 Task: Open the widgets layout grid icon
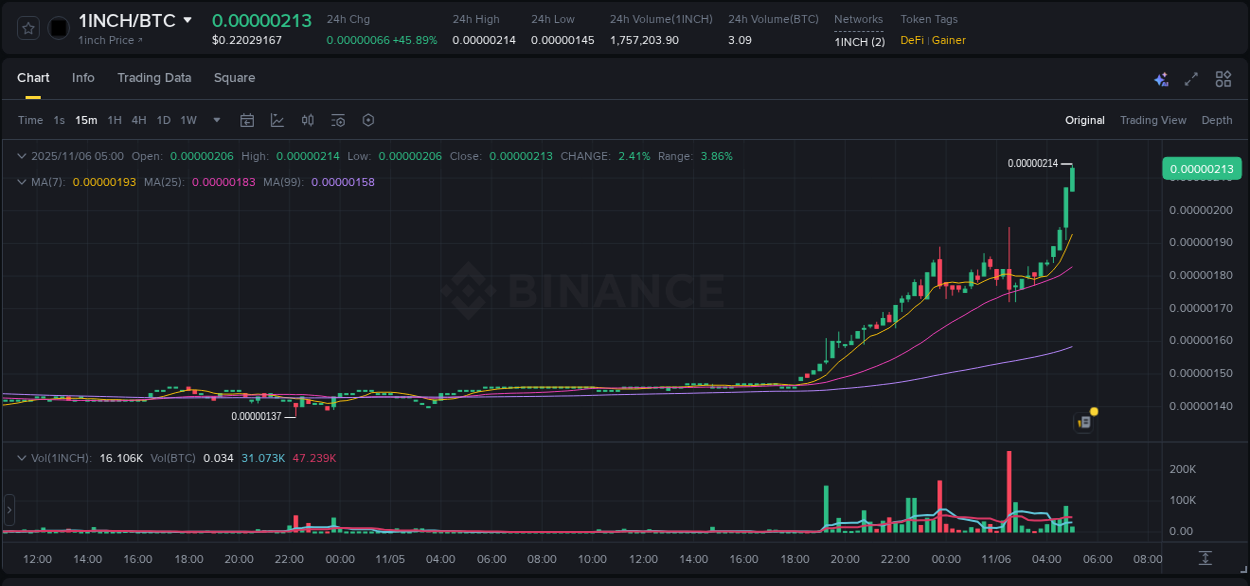(x=1223, y=78)
